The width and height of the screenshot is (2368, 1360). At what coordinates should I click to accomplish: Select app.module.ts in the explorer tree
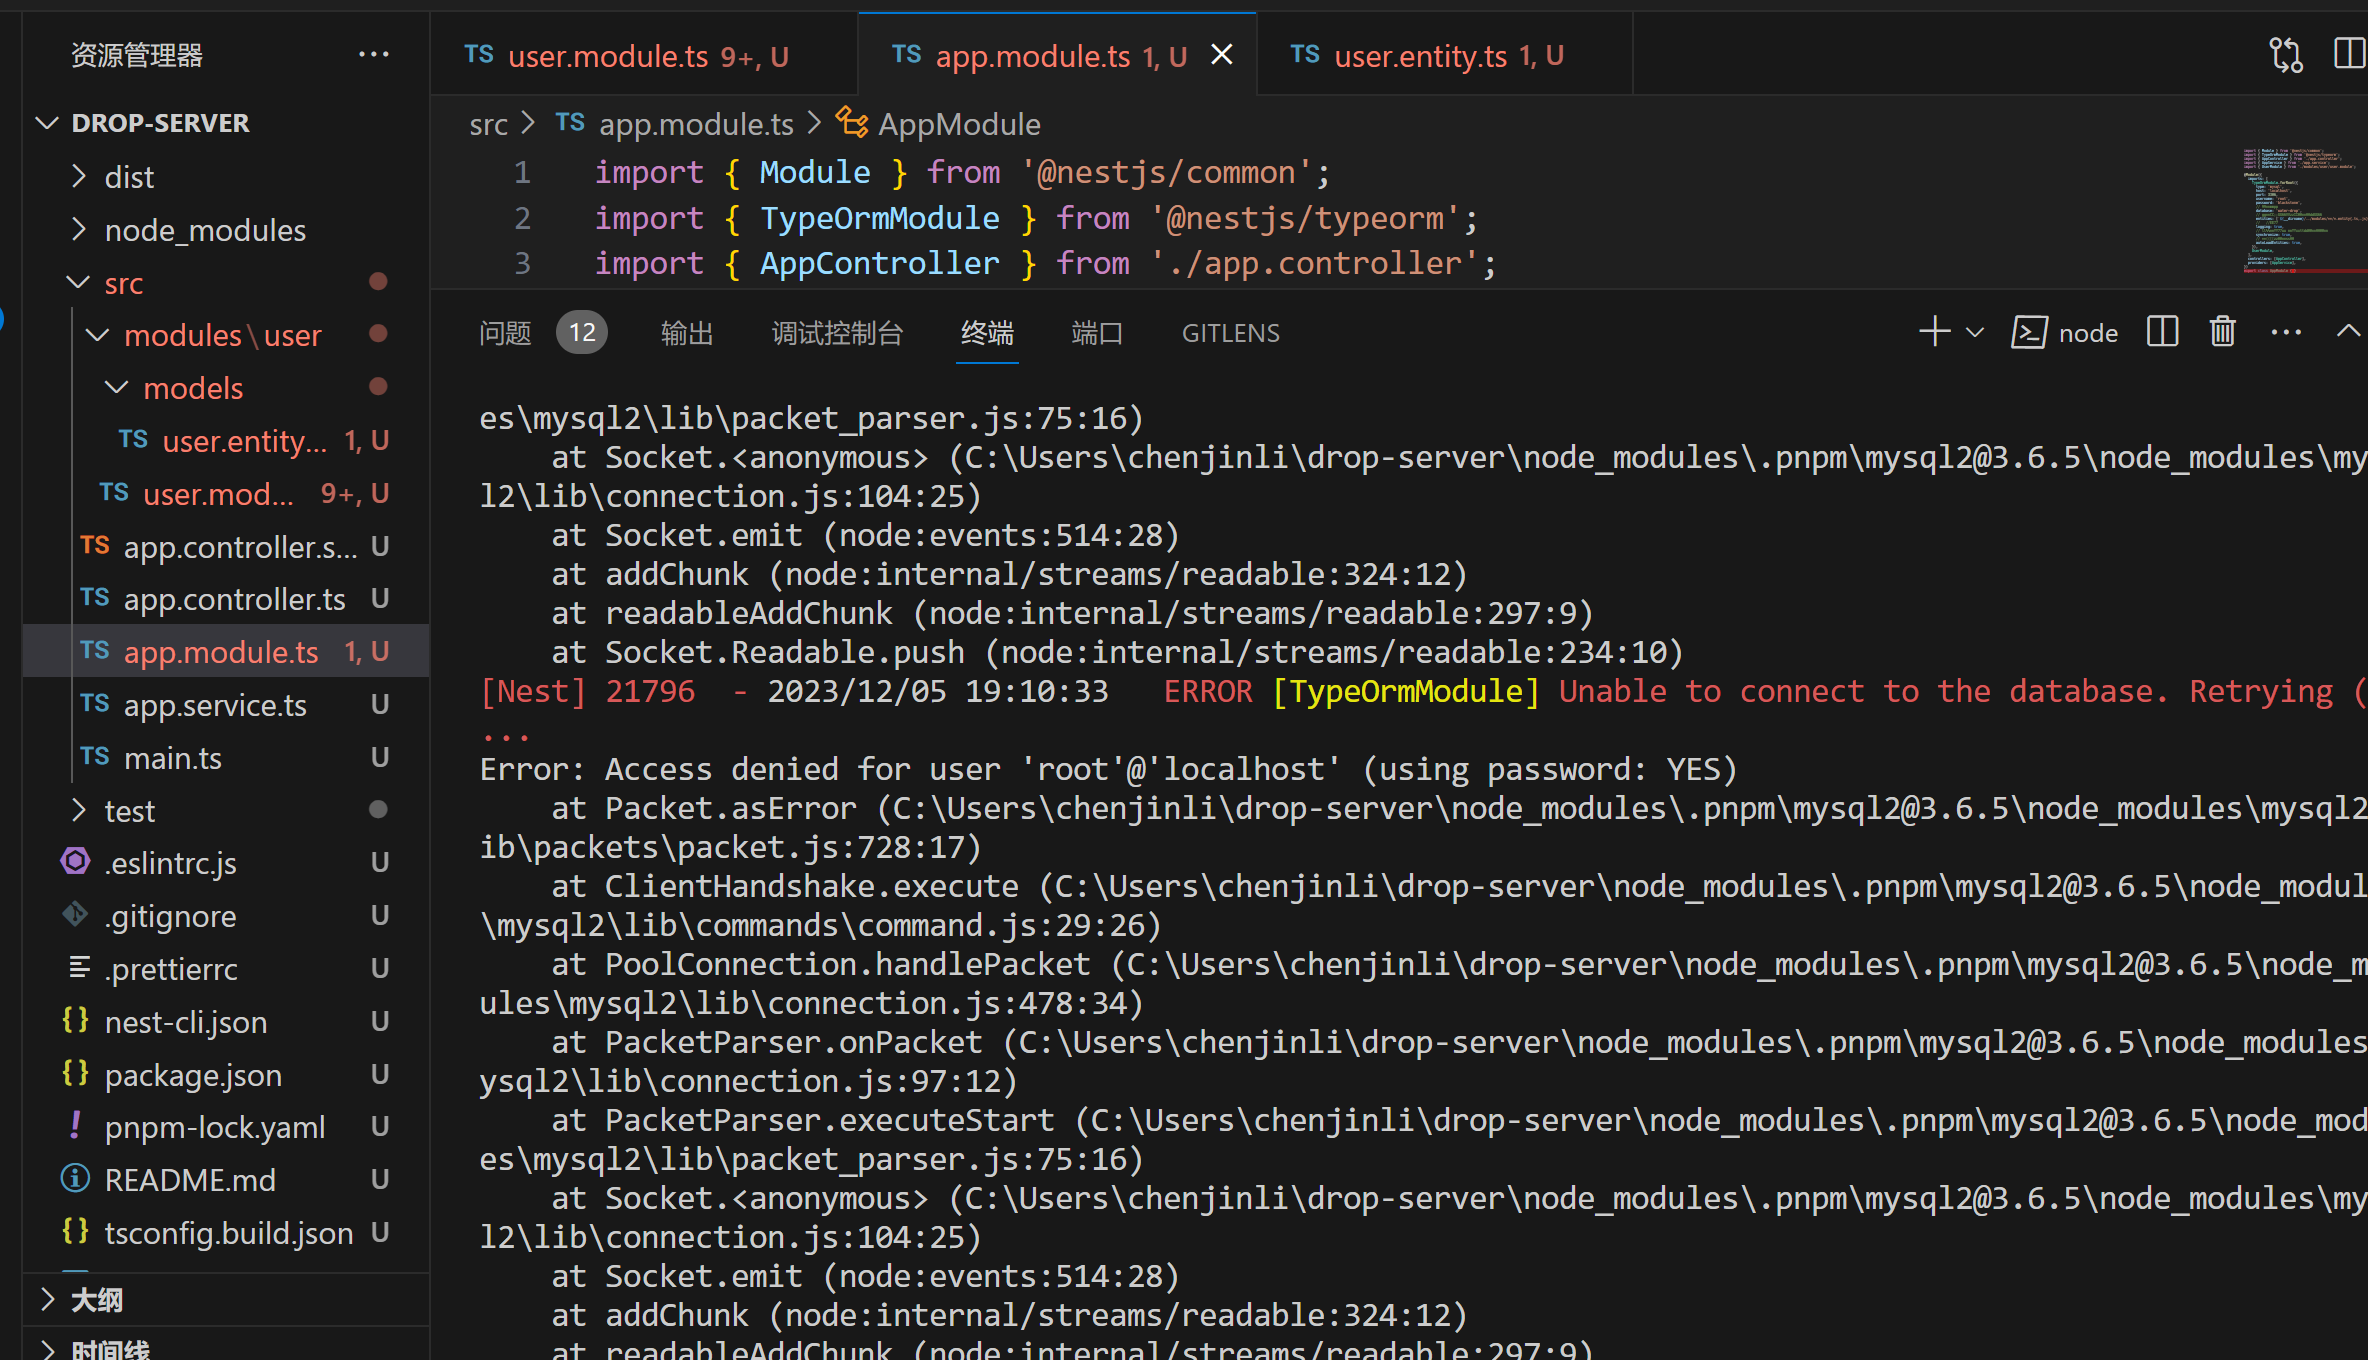click(x=226, y=652)
